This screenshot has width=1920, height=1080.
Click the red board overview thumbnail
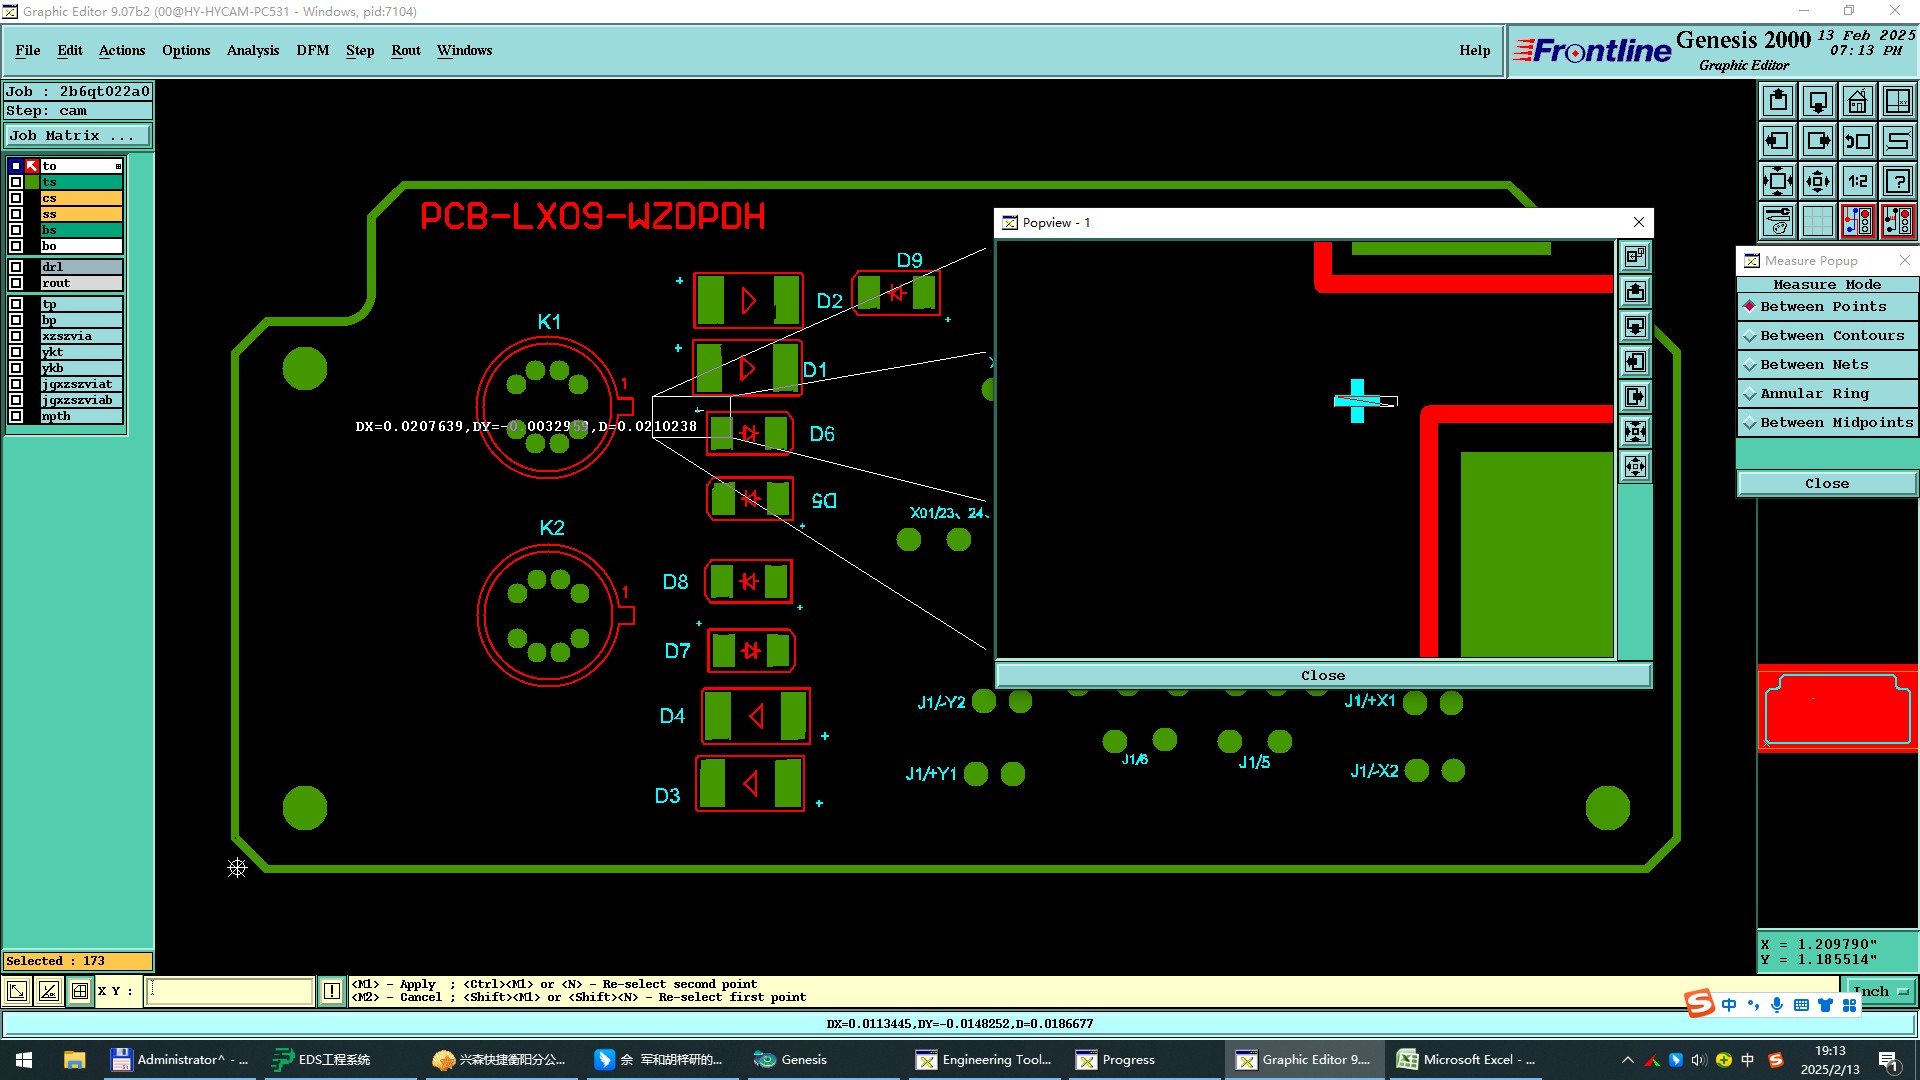[x=1838, y=709]
